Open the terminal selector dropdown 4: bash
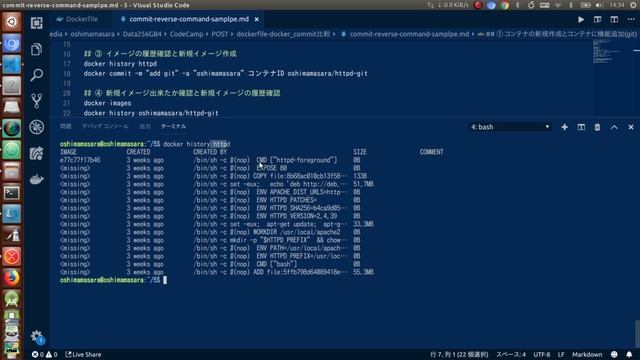 click(x=510, y=127)
